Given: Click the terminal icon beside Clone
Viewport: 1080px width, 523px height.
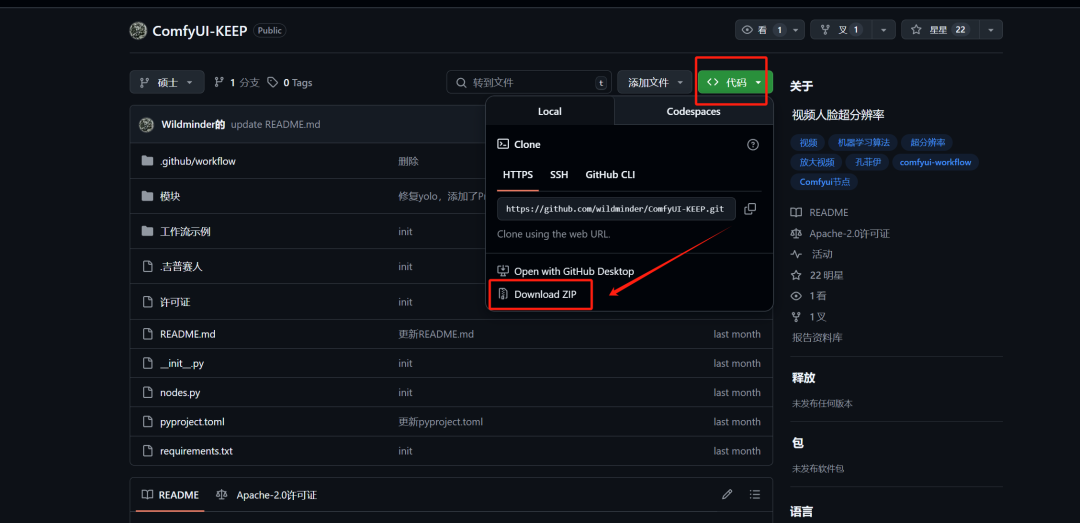Looking at the screenshot, I should click(x=503, y=145).
